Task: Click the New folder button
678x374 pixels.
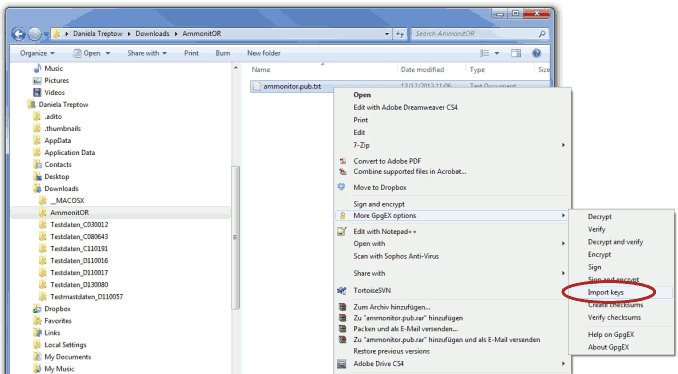Action: click(x=264, y=53)
